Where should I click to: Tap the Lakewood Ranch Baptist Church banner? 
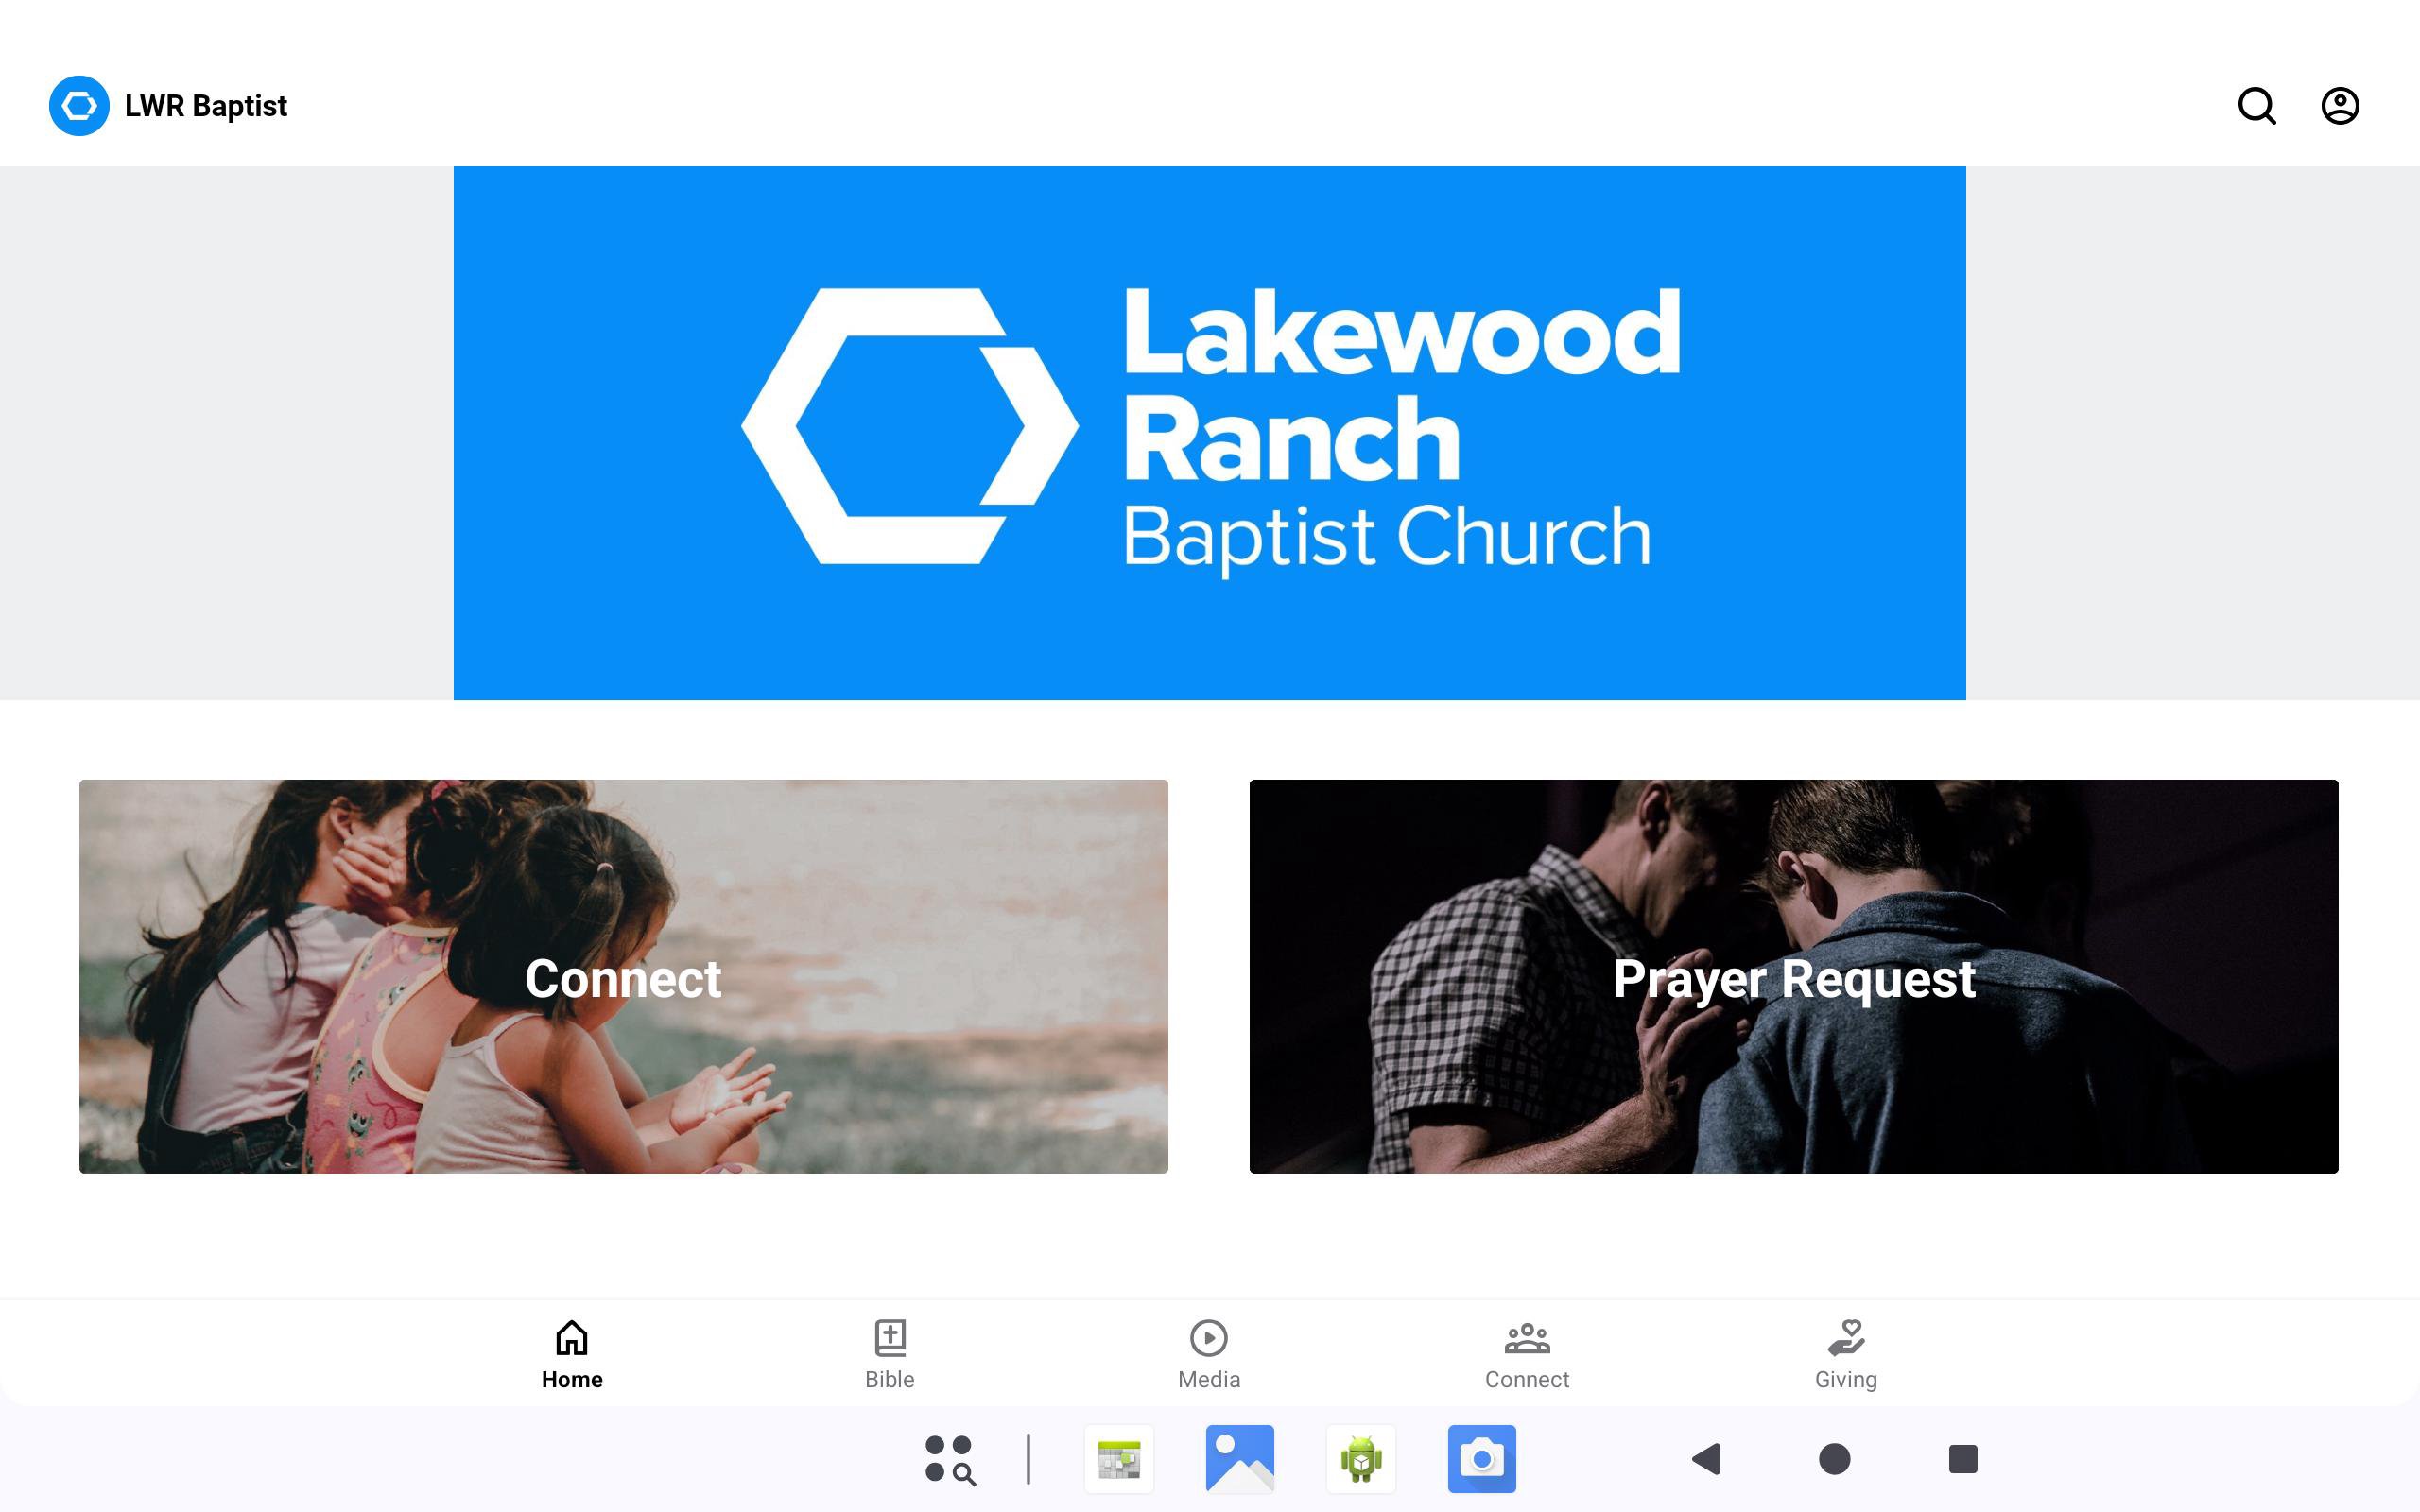coord(1209,433)
